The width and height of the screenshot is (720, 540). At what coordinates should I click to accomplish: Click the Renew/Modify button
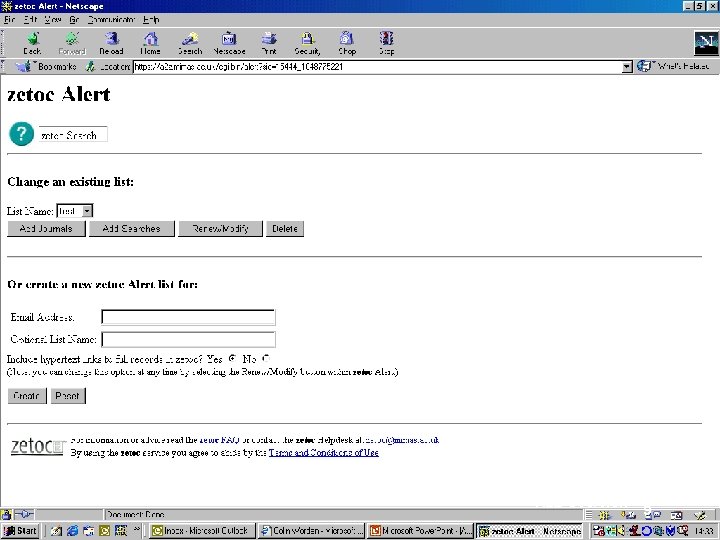[x=220, y=229]
